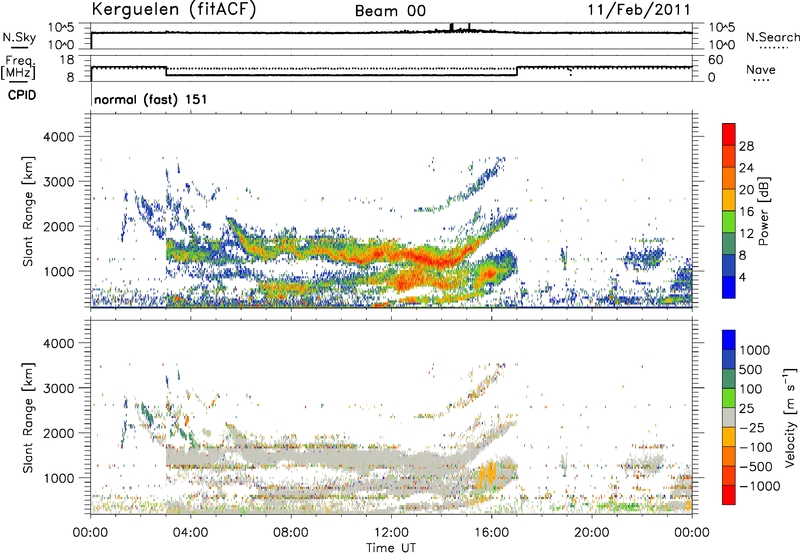The width and height of the screenshot is (800, 554).
Task: Select the 20 dB label on the power colorbar
Action: click(x=746, y=190)
